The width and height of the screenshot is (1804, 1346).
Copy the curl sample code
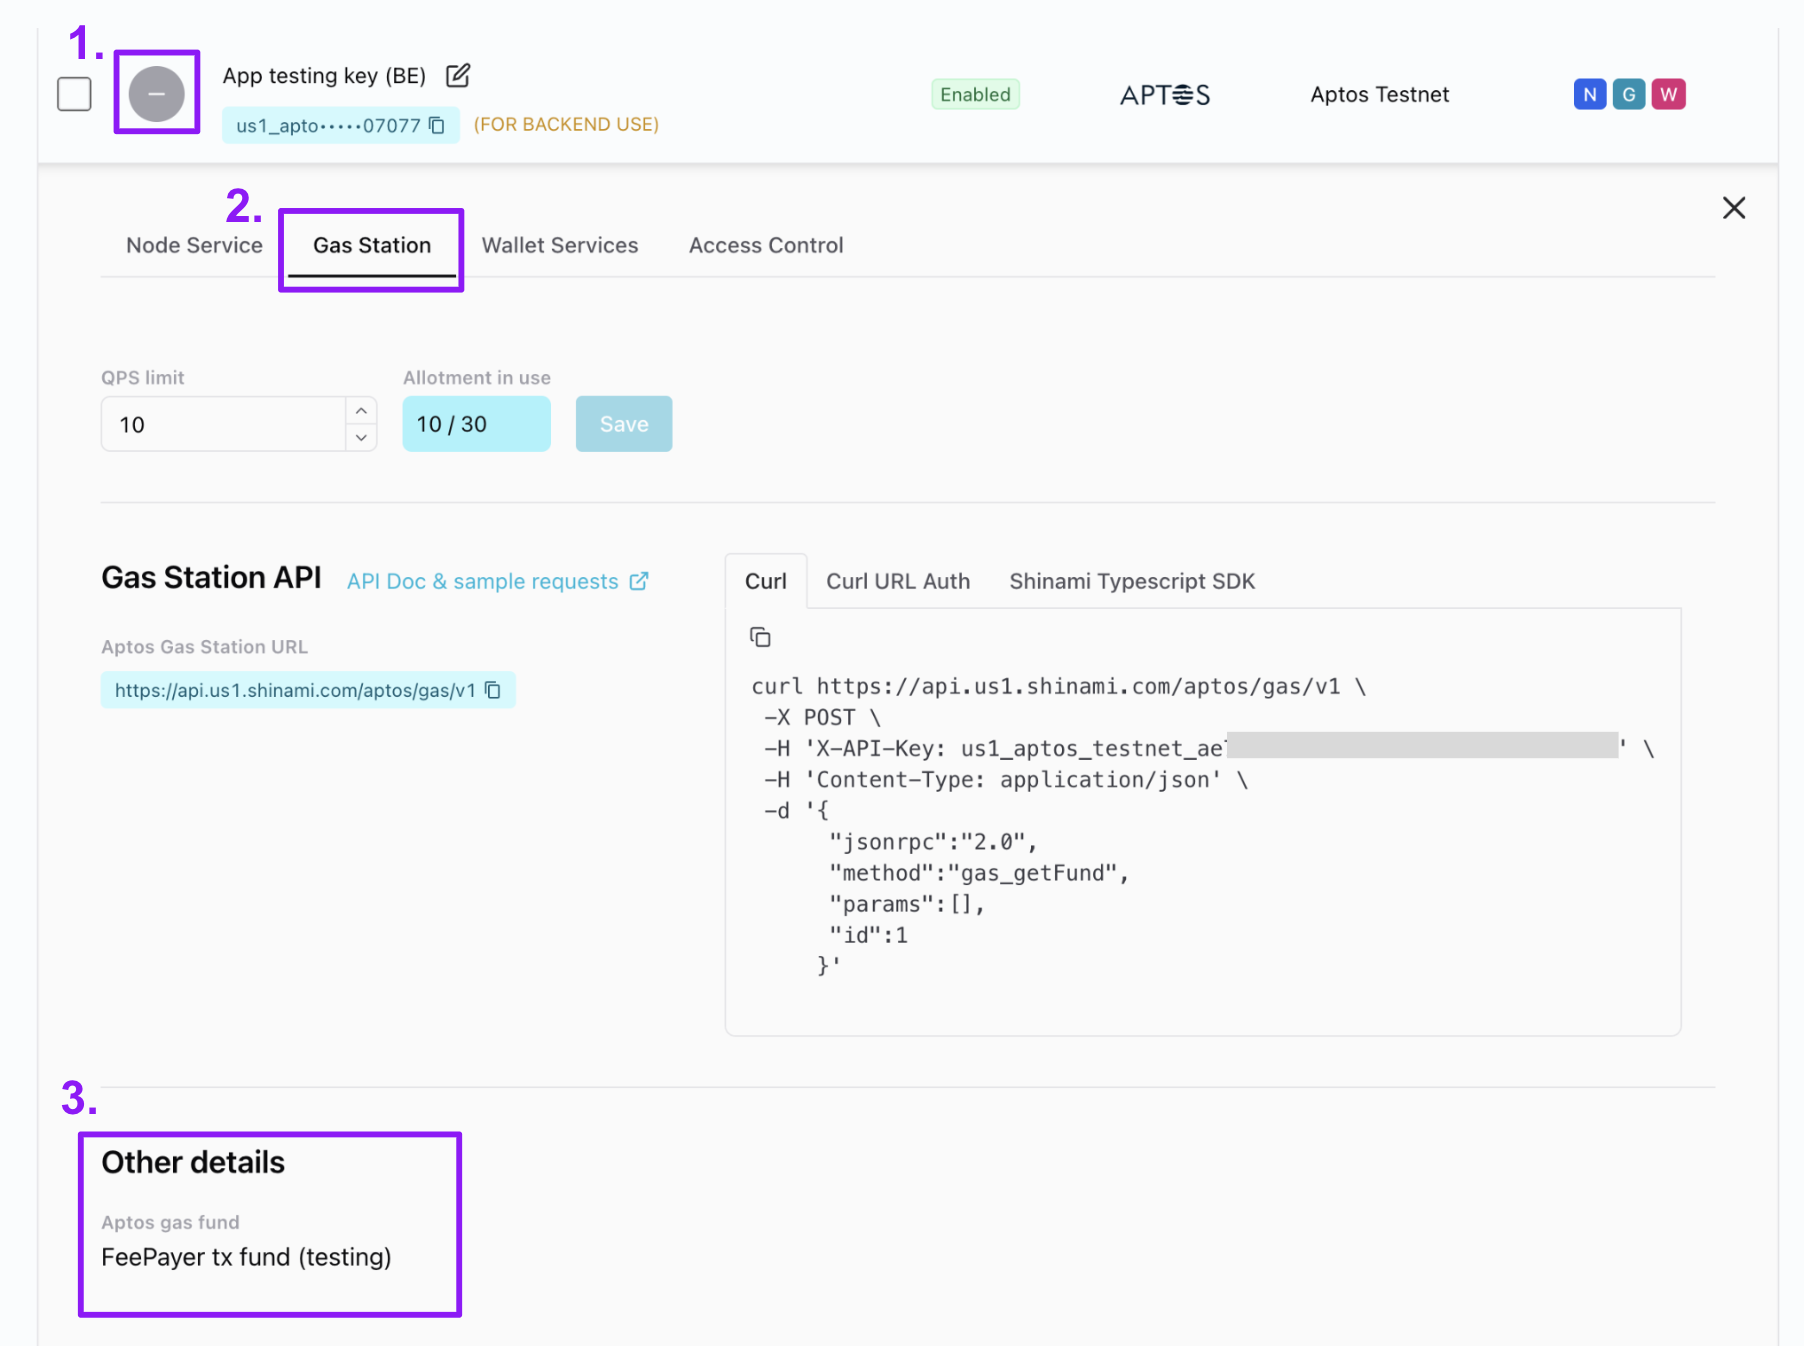(x=760, y=637)
